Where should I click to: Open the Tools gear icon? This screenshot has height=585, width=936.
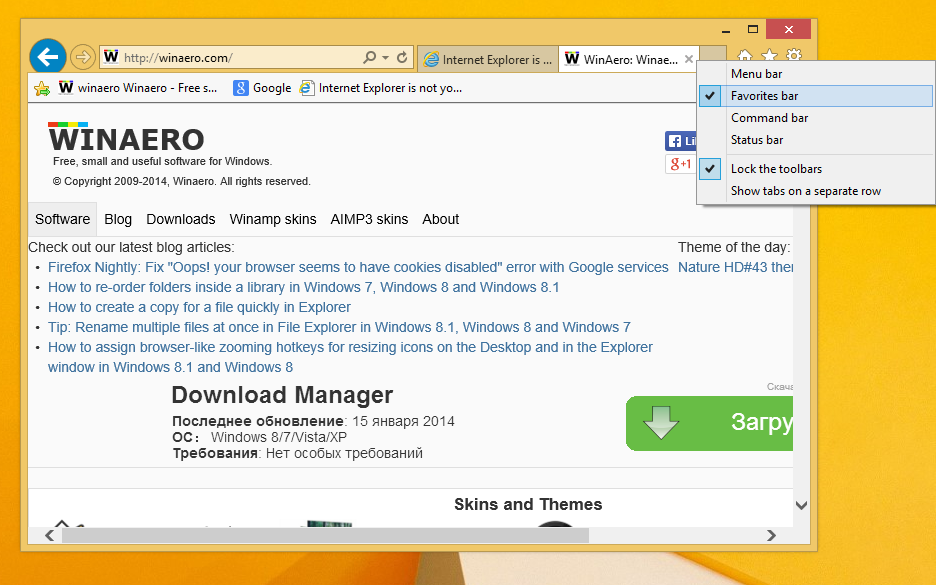pyautogui.click(x=794, y=56)
